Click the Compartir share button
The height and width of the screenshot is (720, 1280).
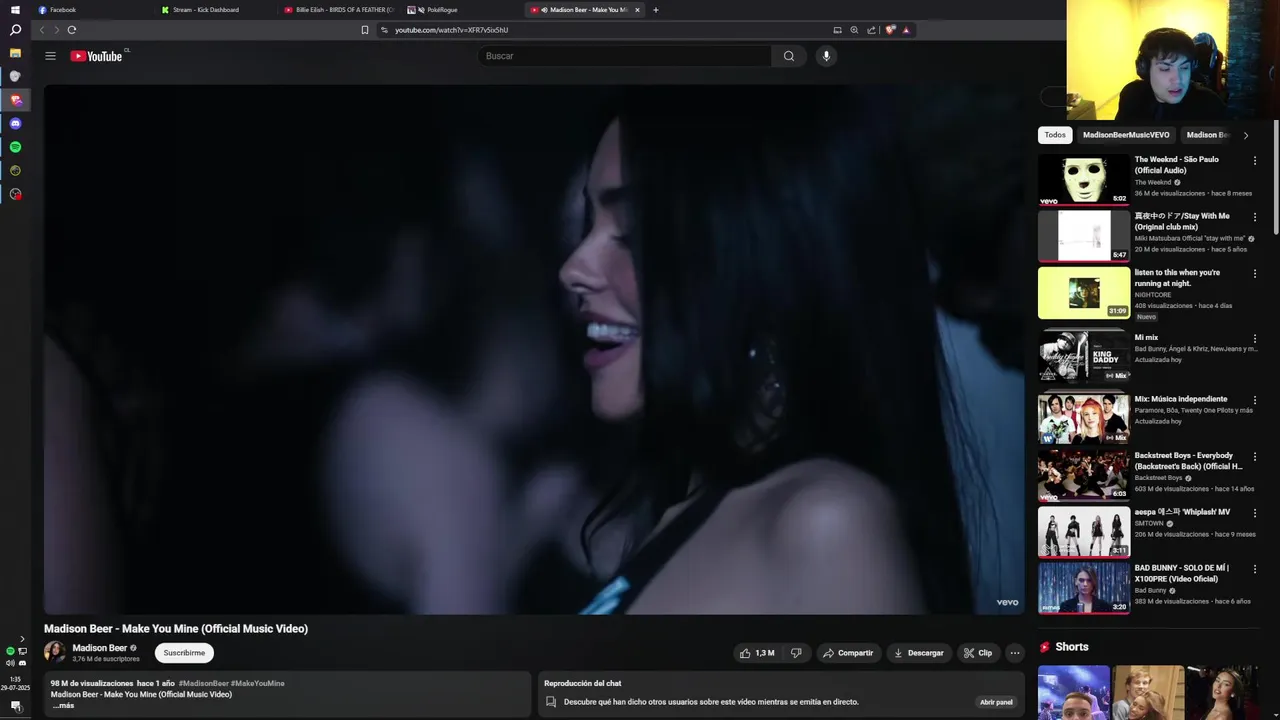click(847, 653)
